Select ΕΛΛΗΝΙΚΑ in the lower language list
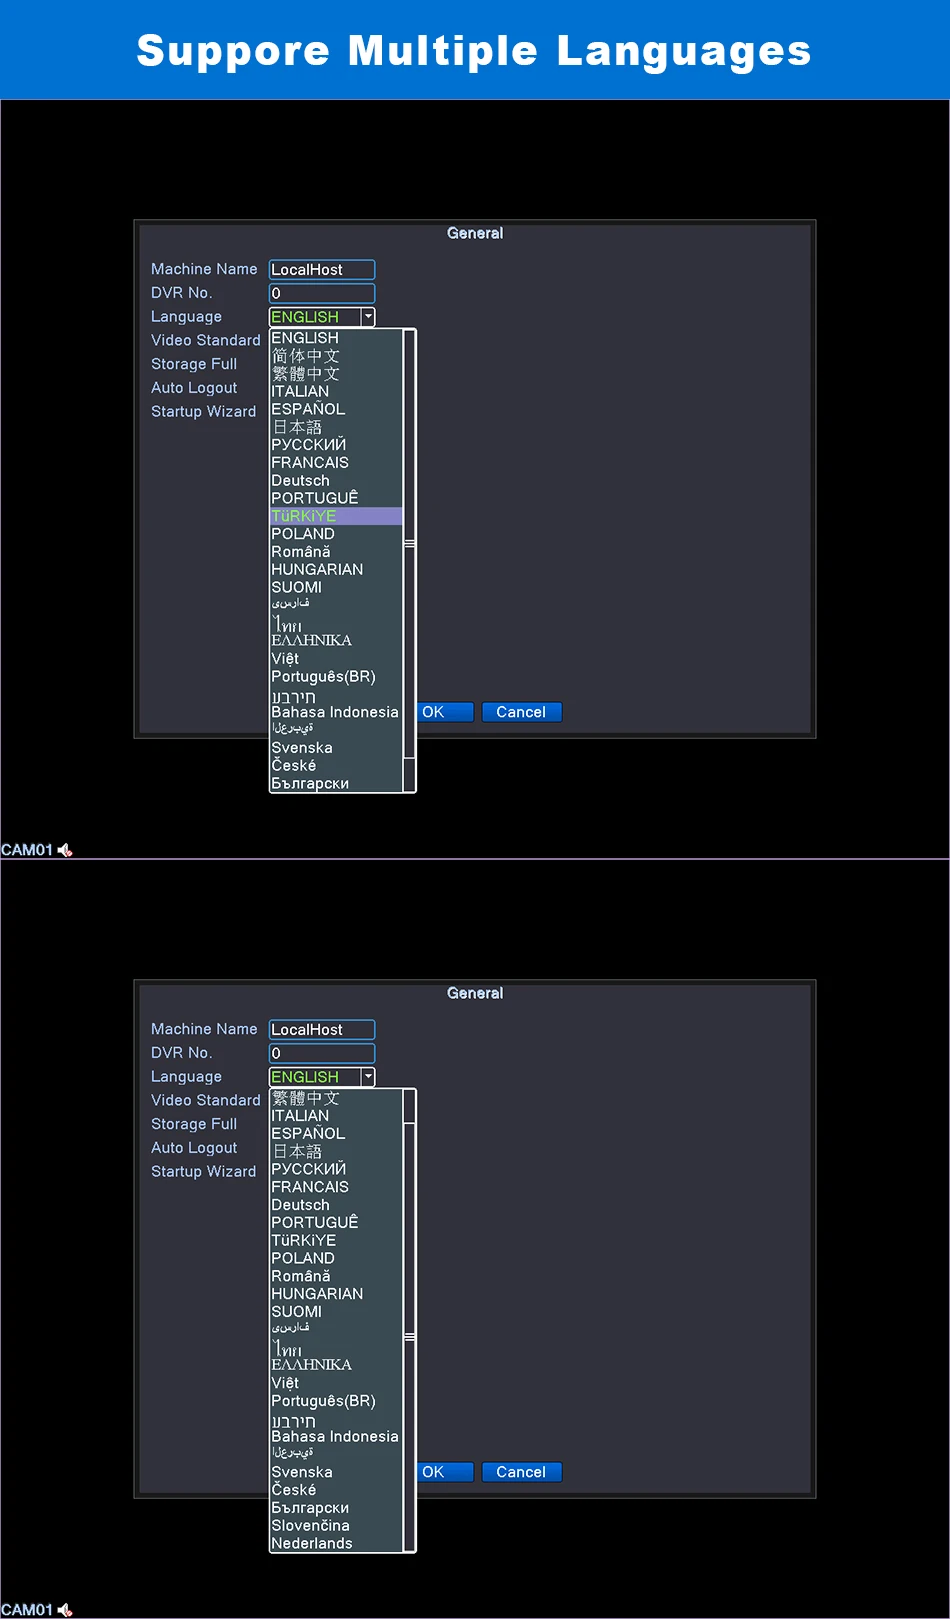Image resolution: width=950 pixels, height=1619 pixels. 336,1365
